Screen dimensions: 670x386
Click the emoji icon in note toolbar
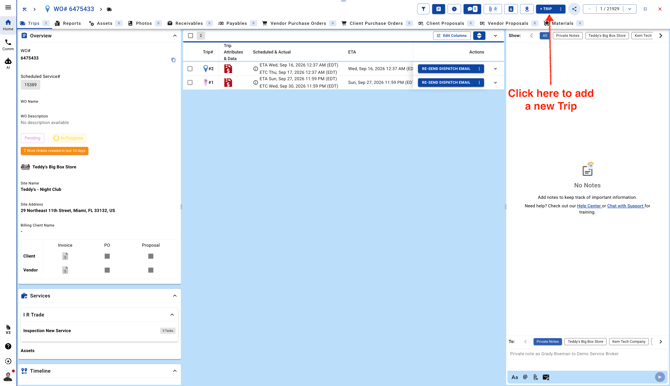[525, 377]
